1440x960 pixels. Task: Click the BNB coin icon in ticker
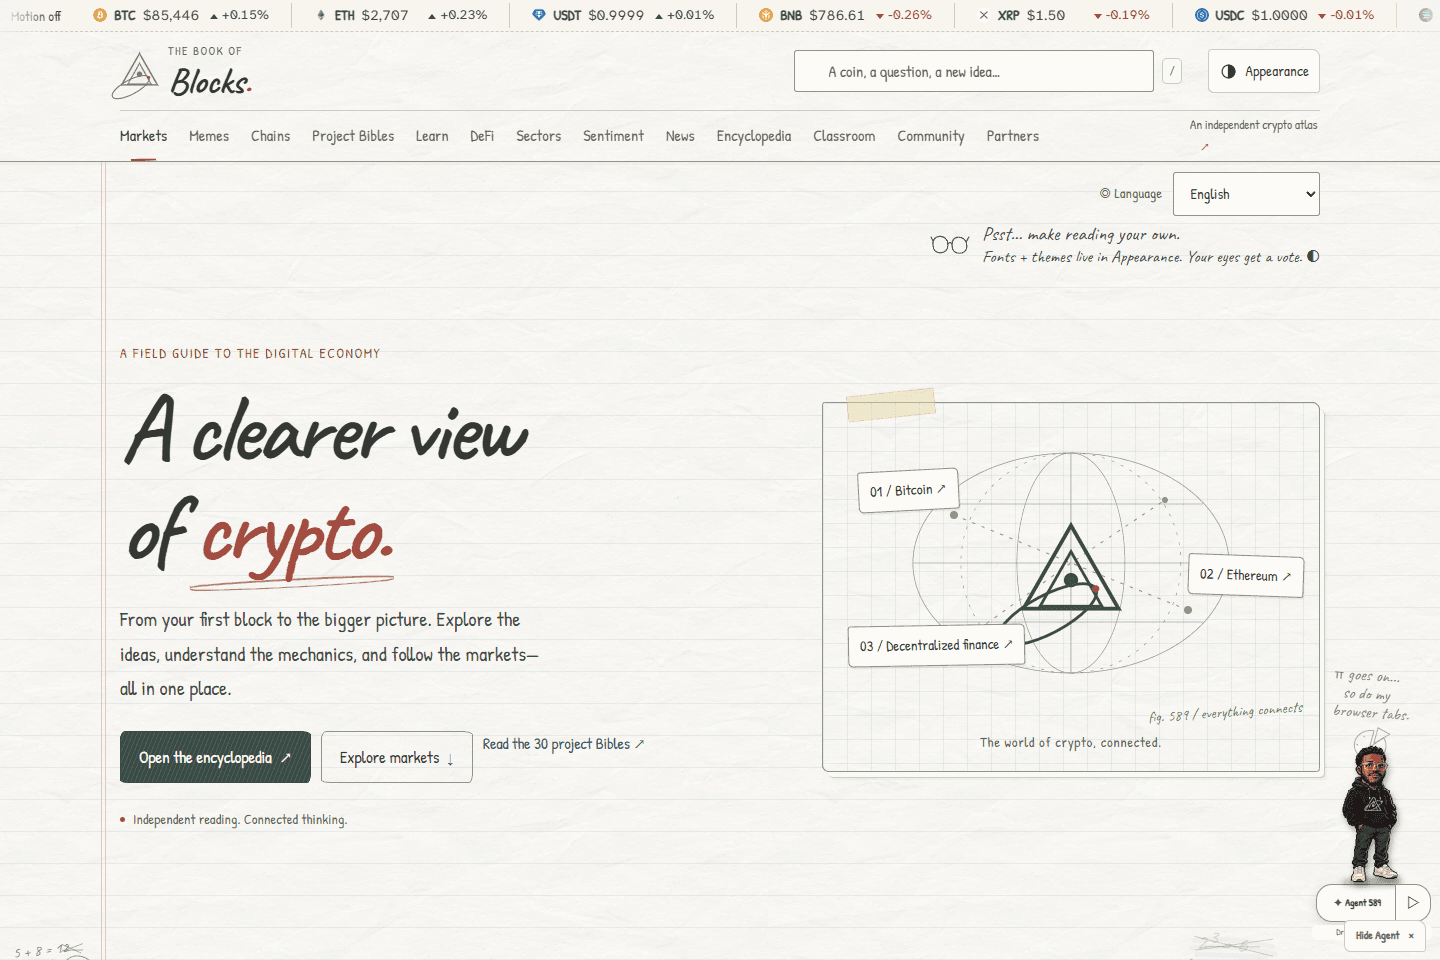point(766,15)
